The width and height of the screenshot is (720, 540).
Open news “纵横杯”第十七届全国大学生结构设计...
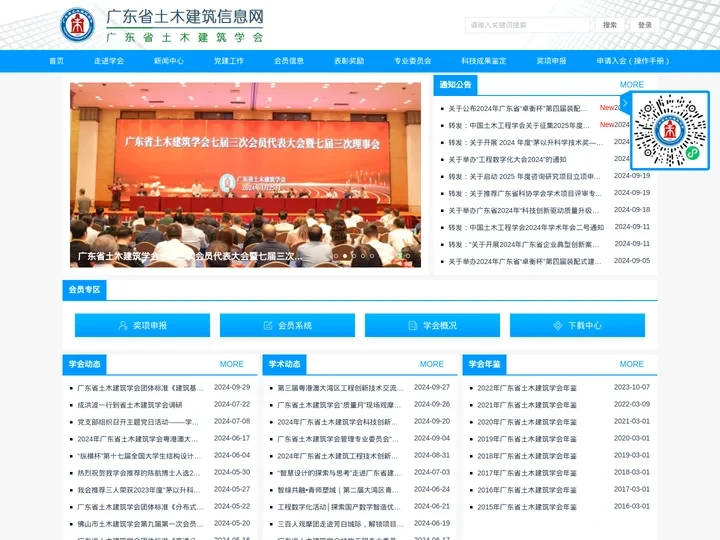tap(139, 456)
